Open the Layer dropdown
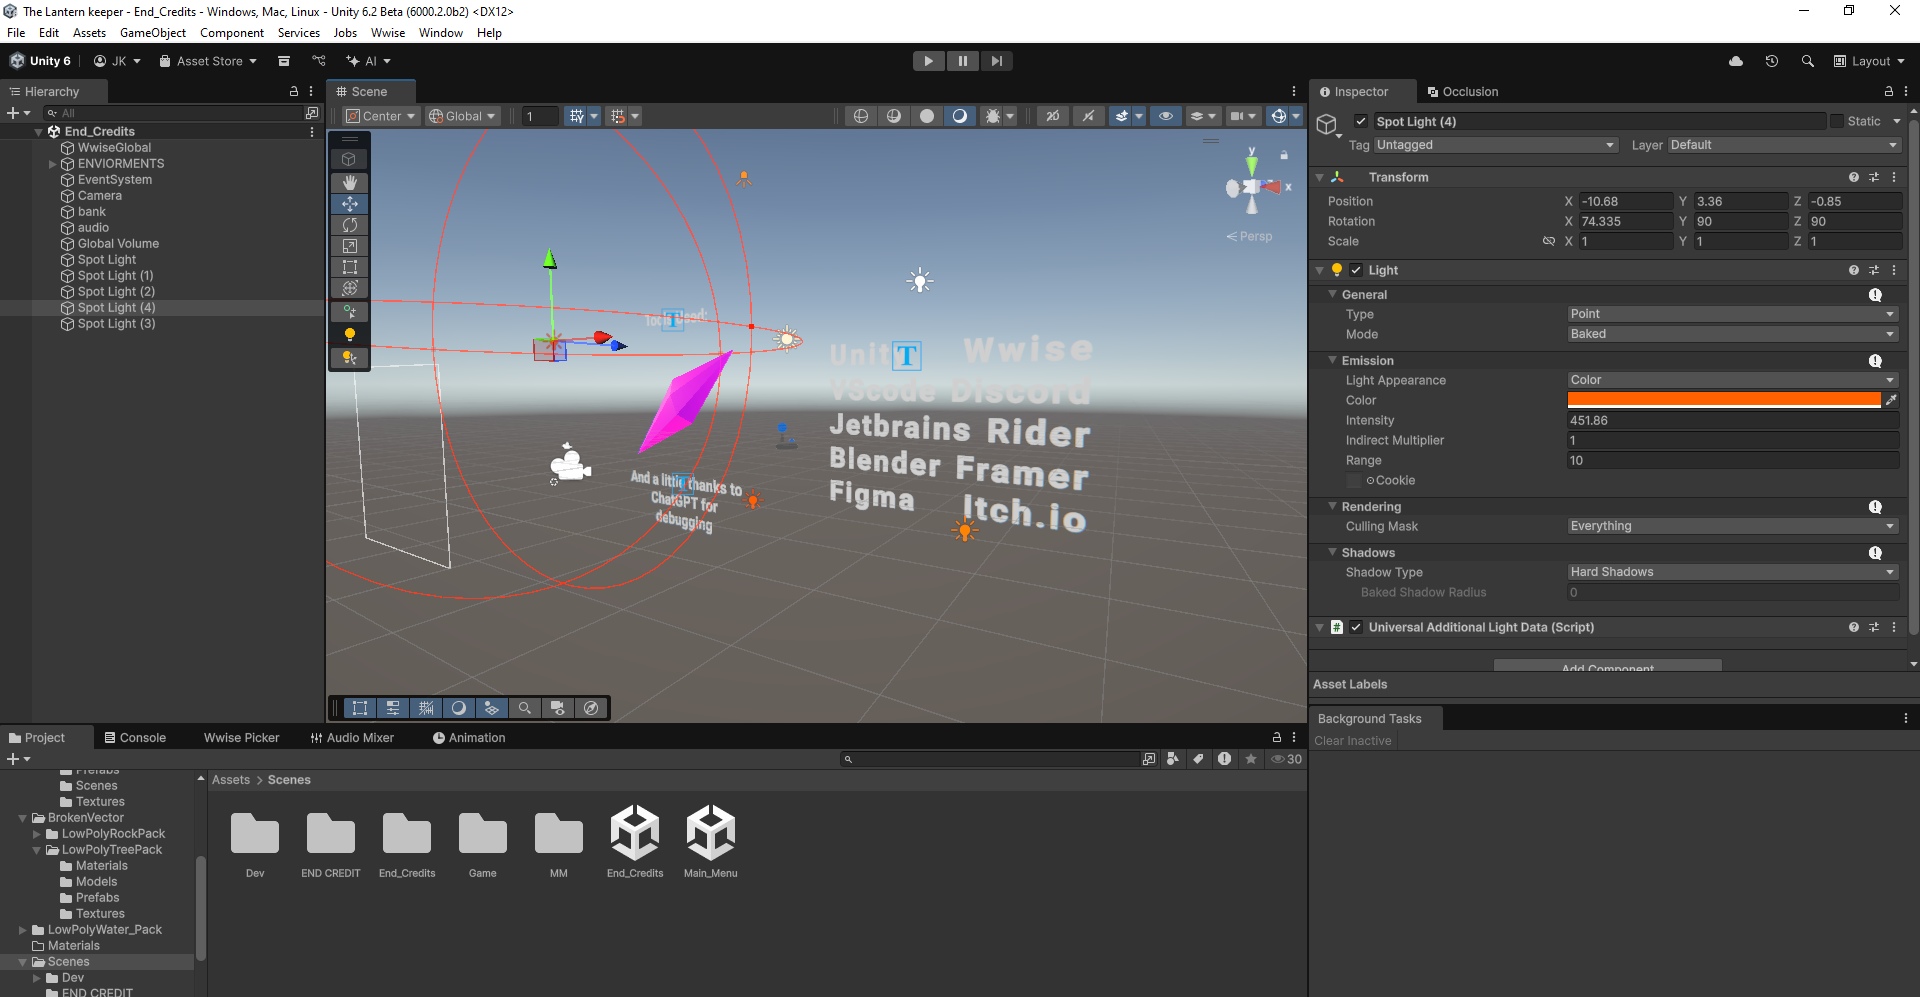This screenshot has height=997, width=1920. [1784, 145]
